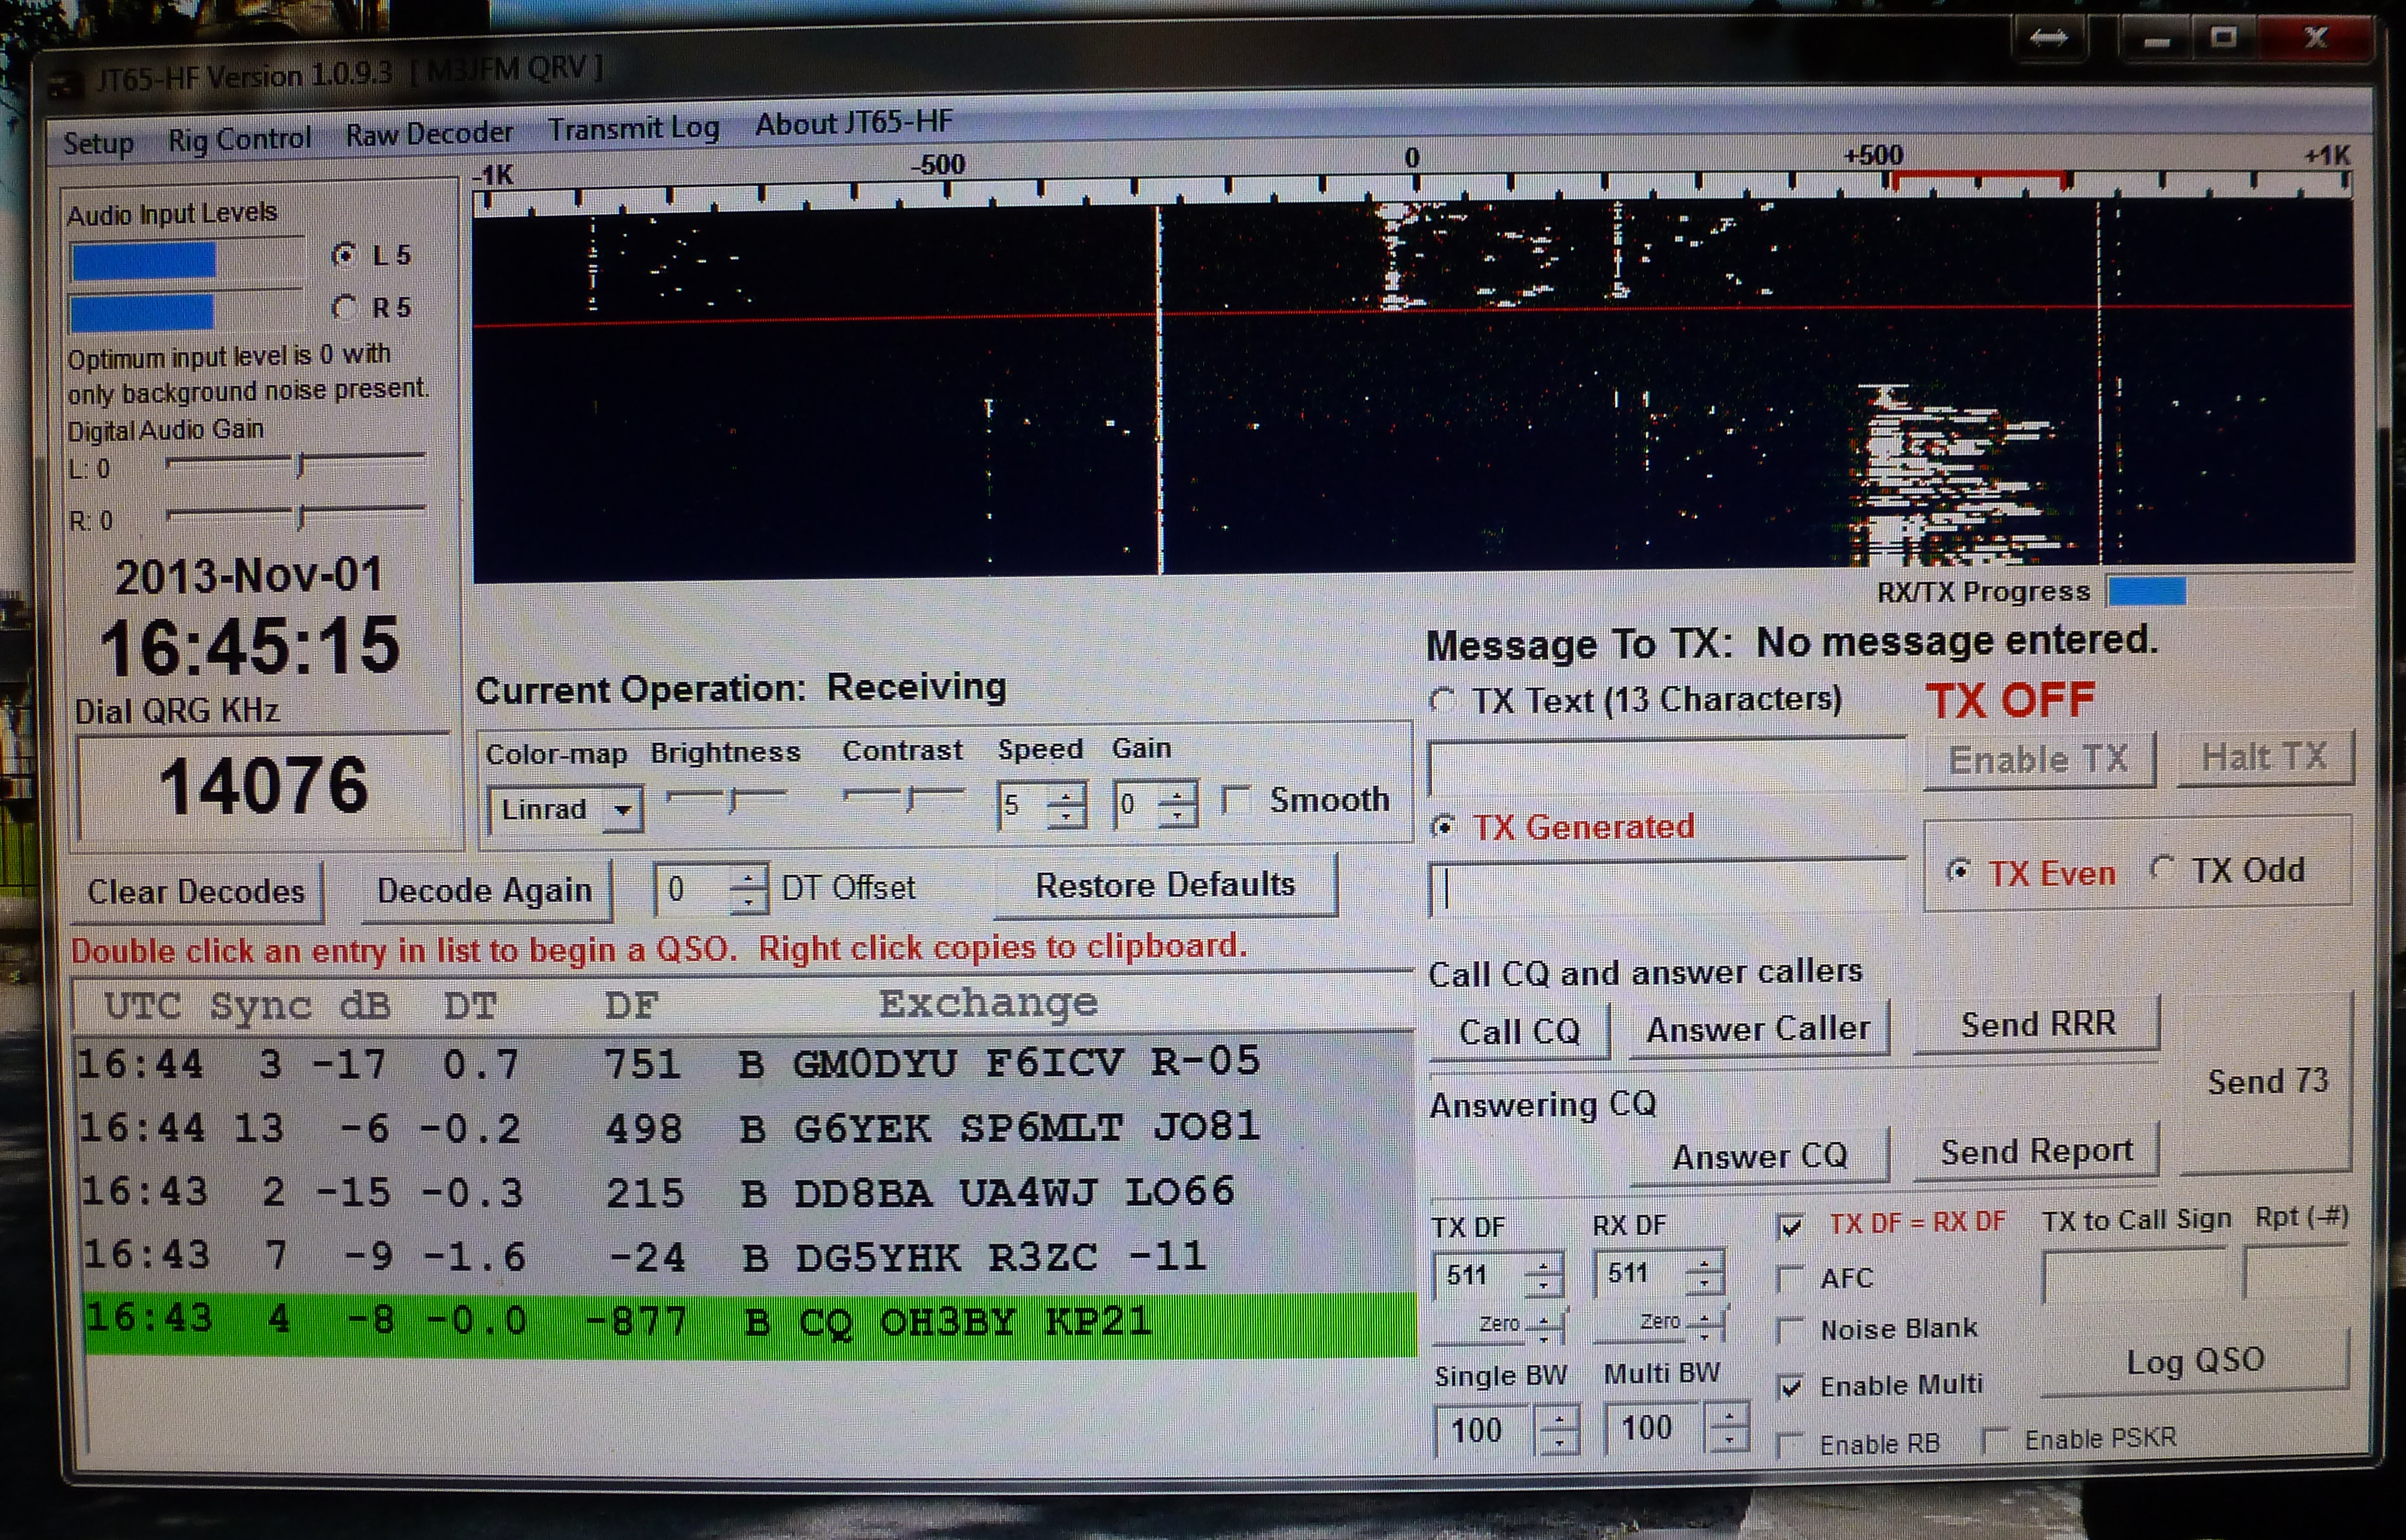2406x1540 pixels.
Task: Open the Transmit Log menu
Action: click(634, 128)
